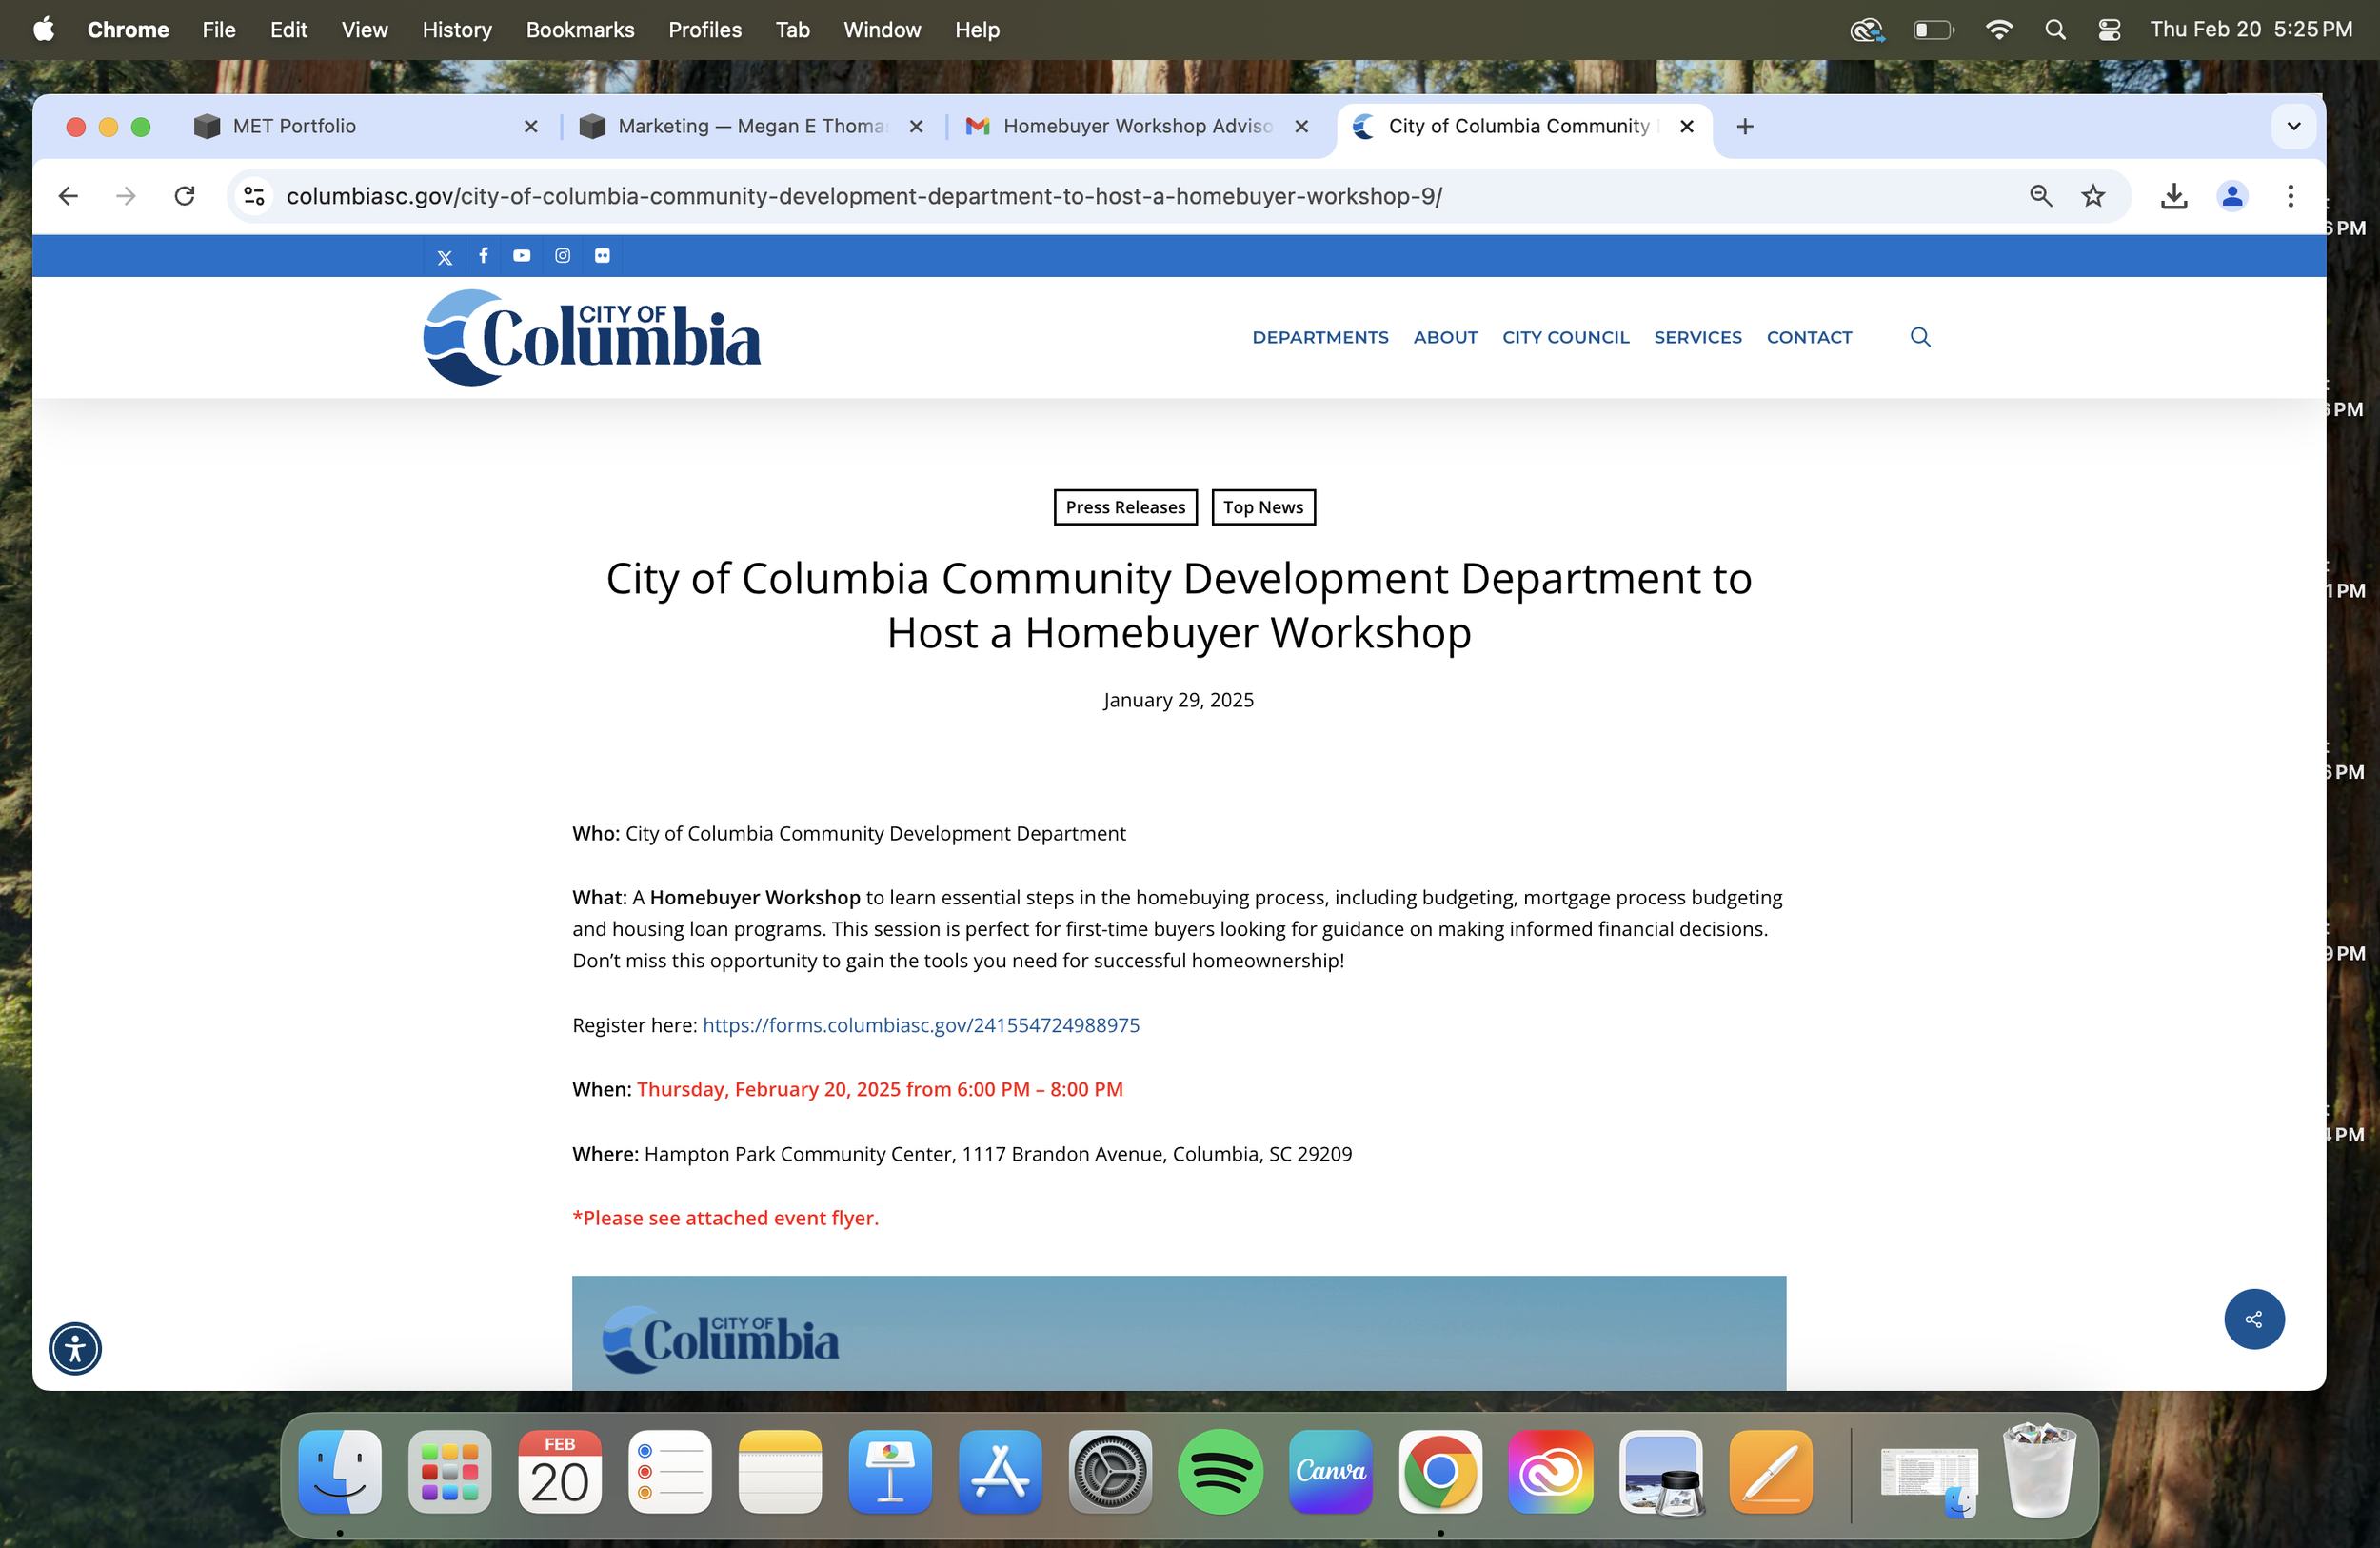Open macOS Control Center toggles
The height and width of the screenshot is (1548, 2380).
(x=2109, y=30)
